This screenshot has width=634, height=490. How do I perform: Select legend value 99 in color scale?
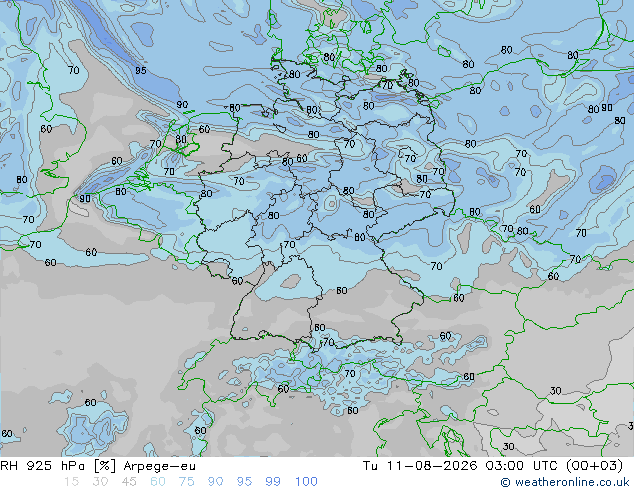[x=273, y=482]
